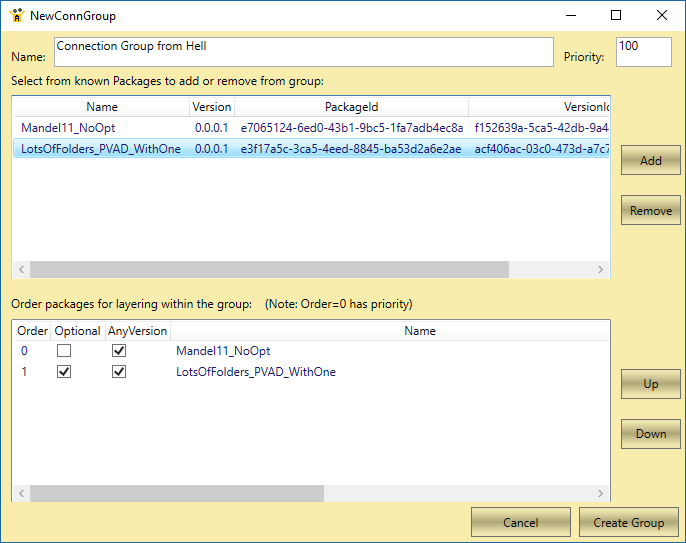The width and height of the screenshot is (686, 543).
Task: Click PackageId e3f17a5c-3ca5-4eed-8845-ba53d2a6e2ae
Action: 351,149
